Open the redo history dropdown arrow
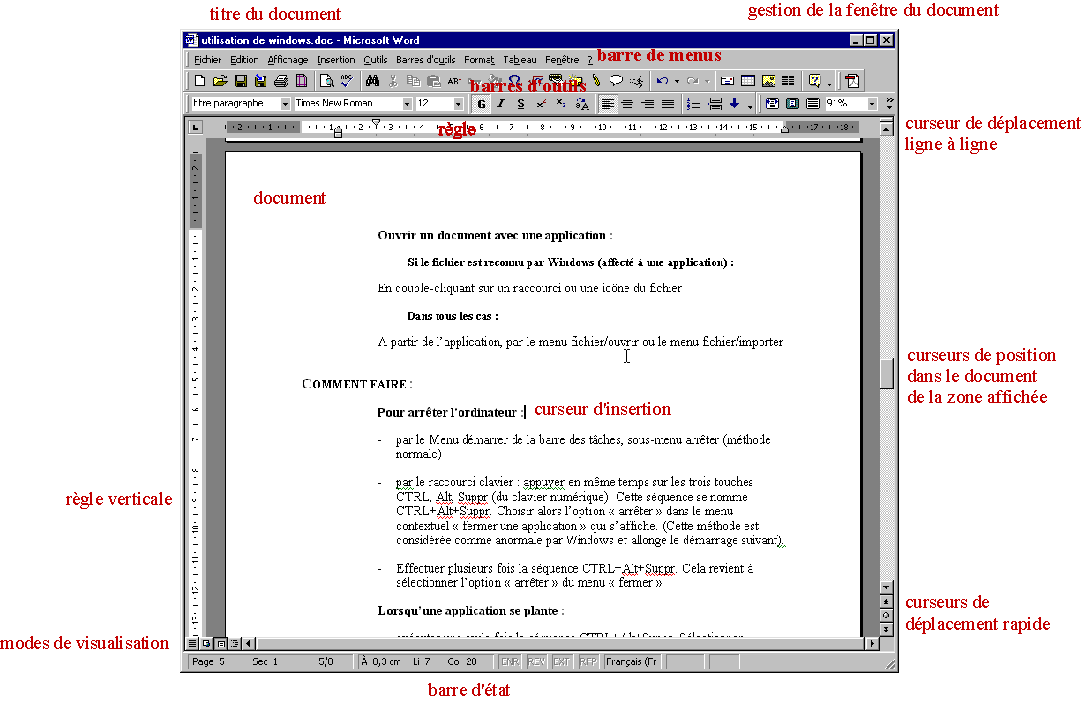This screenshot has height=702, width=1085. [707, 82]
